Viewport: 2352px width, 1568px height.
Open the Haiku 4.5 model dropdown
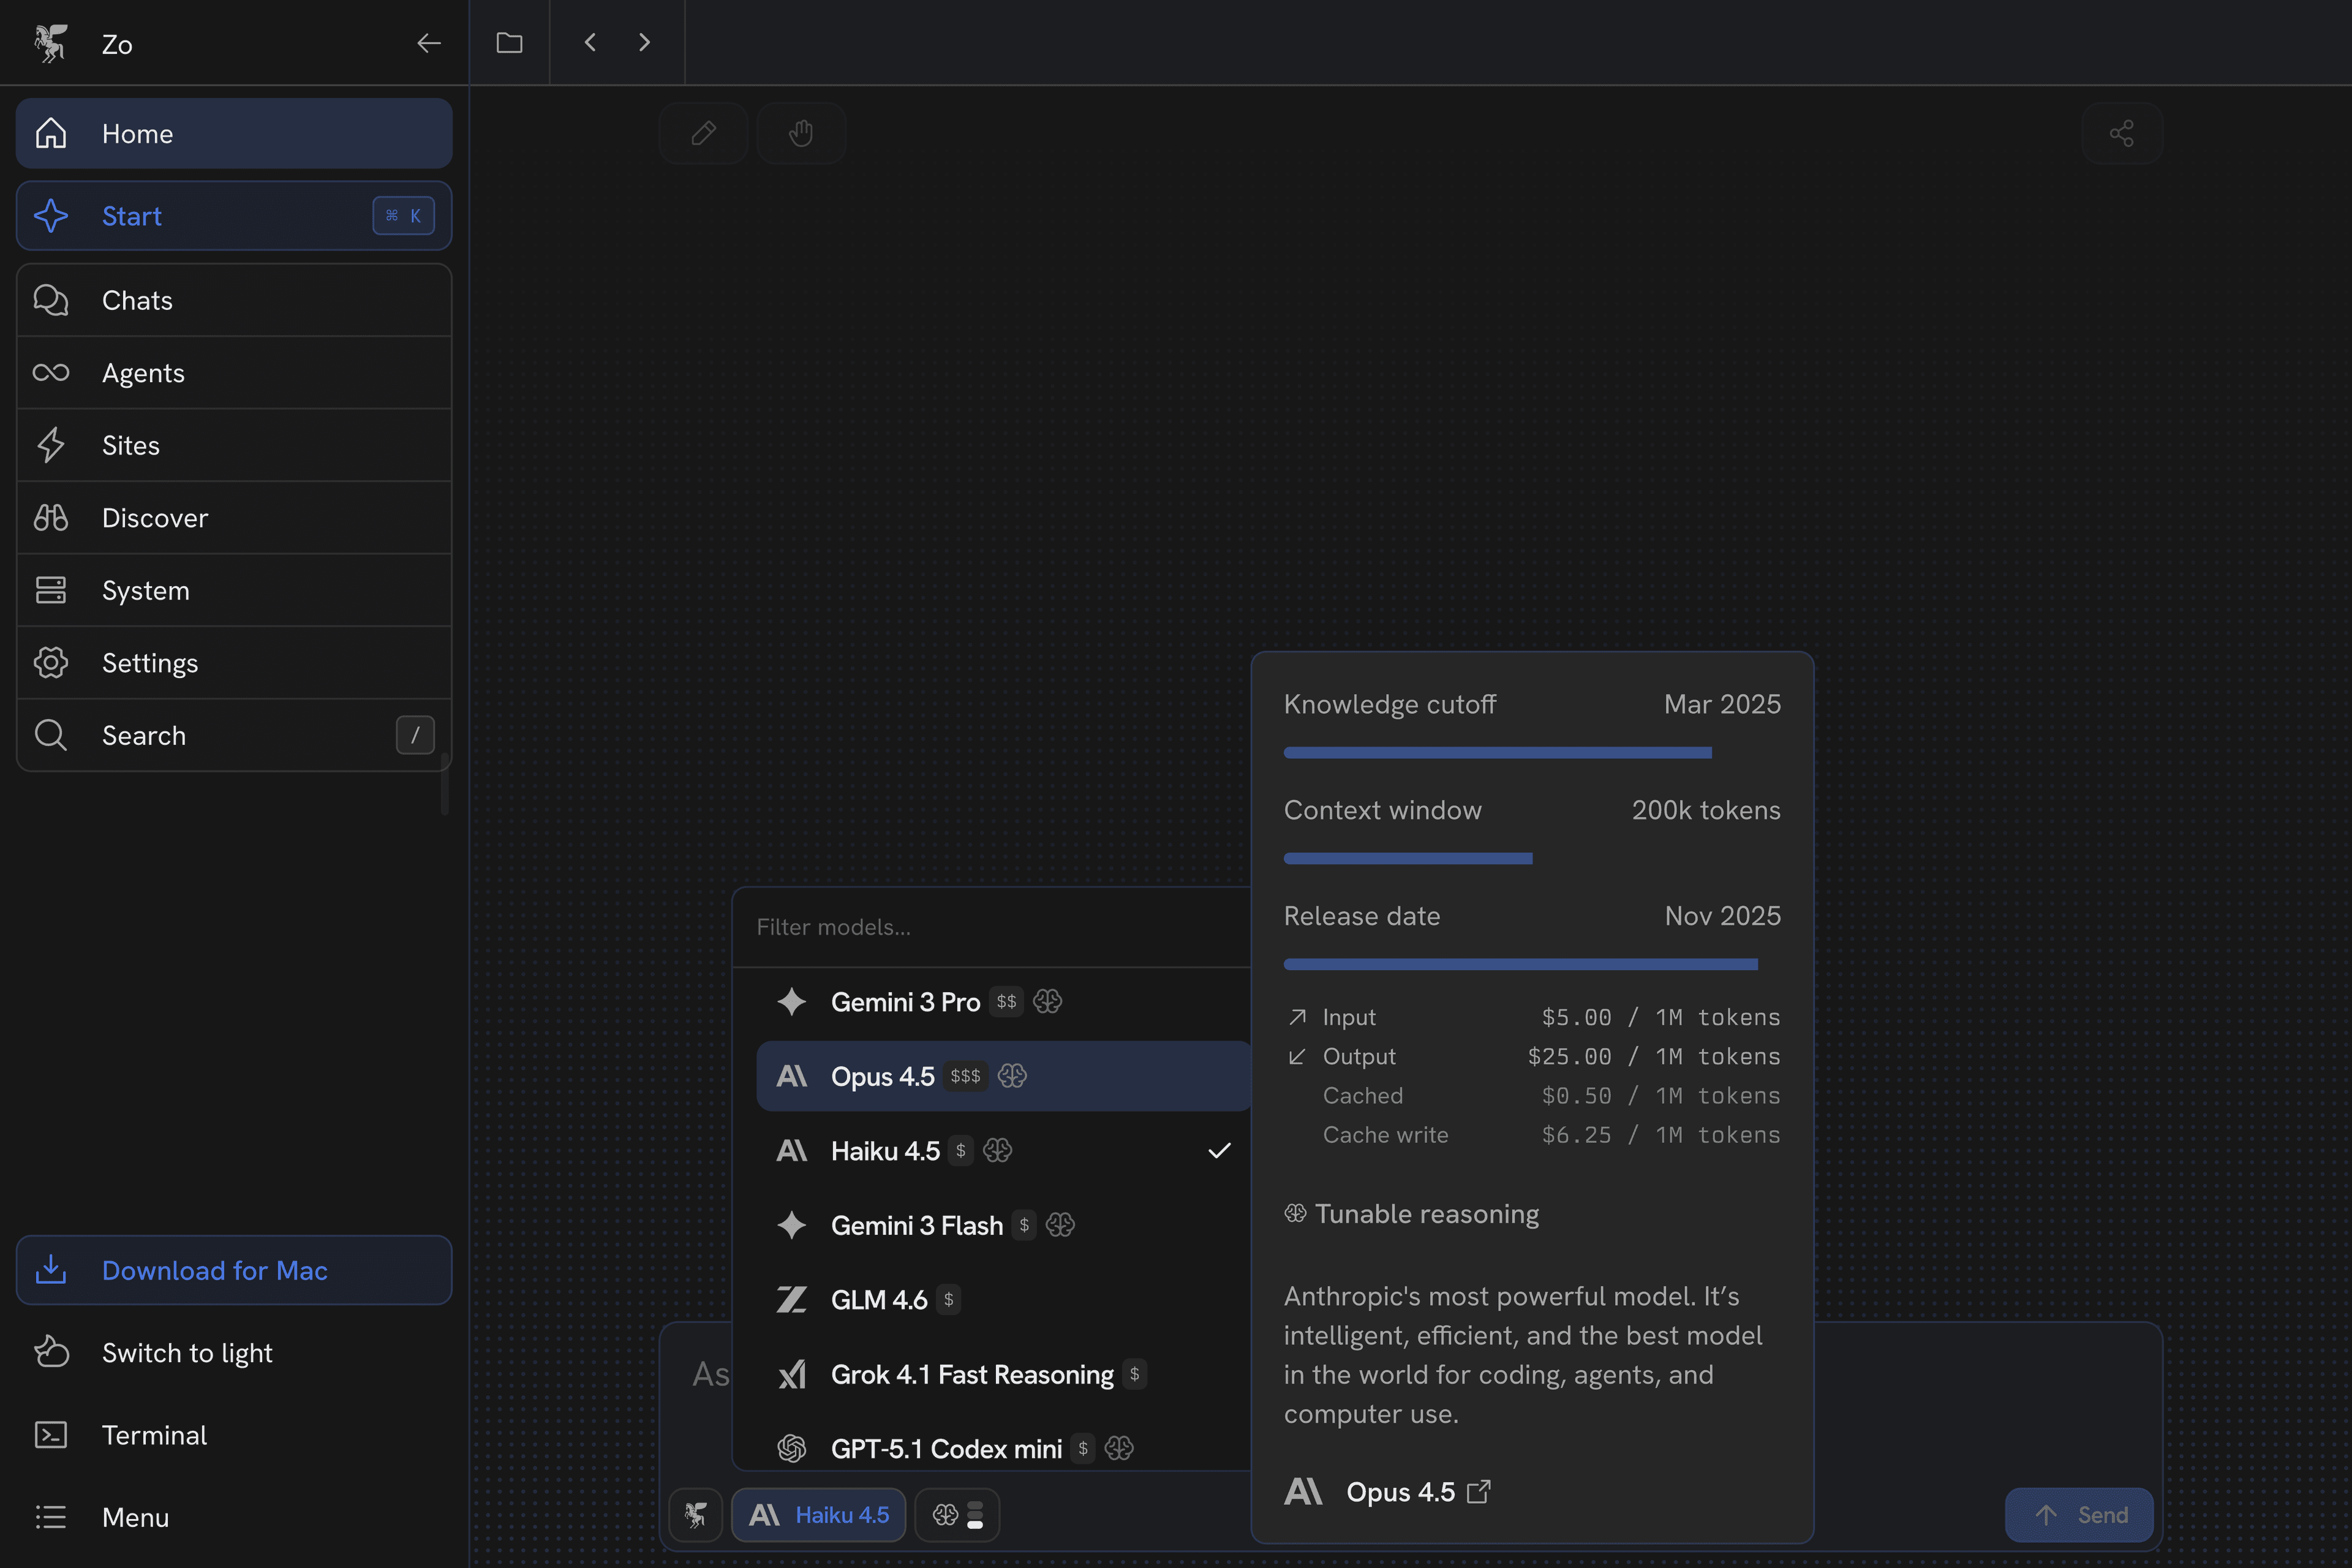819,1515
